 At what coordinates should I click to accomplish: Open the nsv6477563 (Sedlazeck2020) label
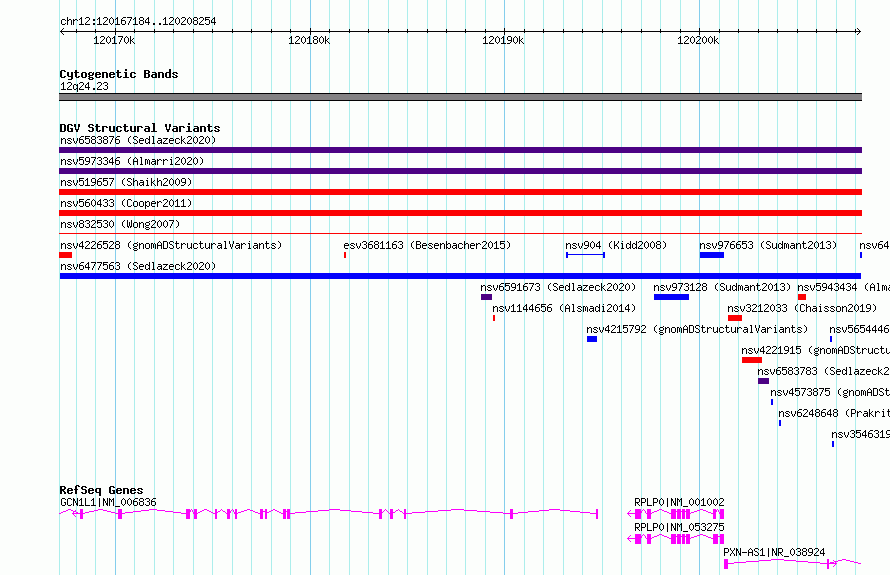138,266
